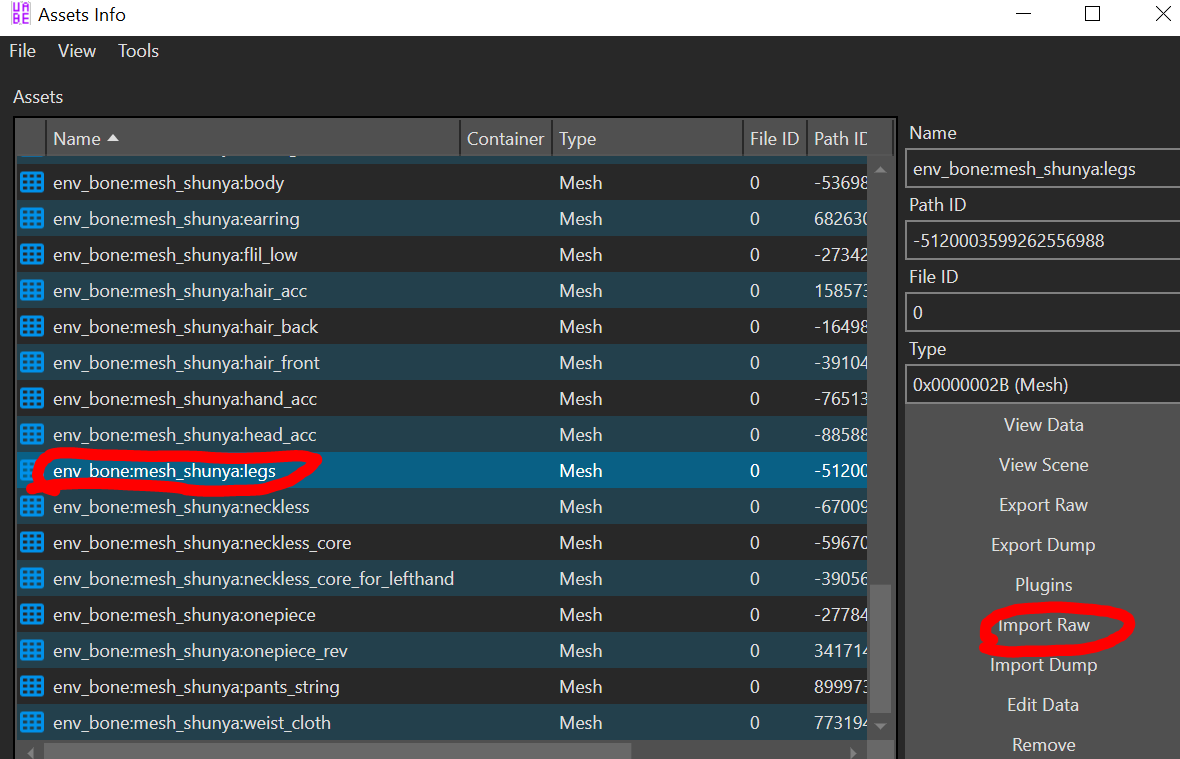Select the env_bone:mesh_shunya:onepiece_rev name text

(200, 651)
